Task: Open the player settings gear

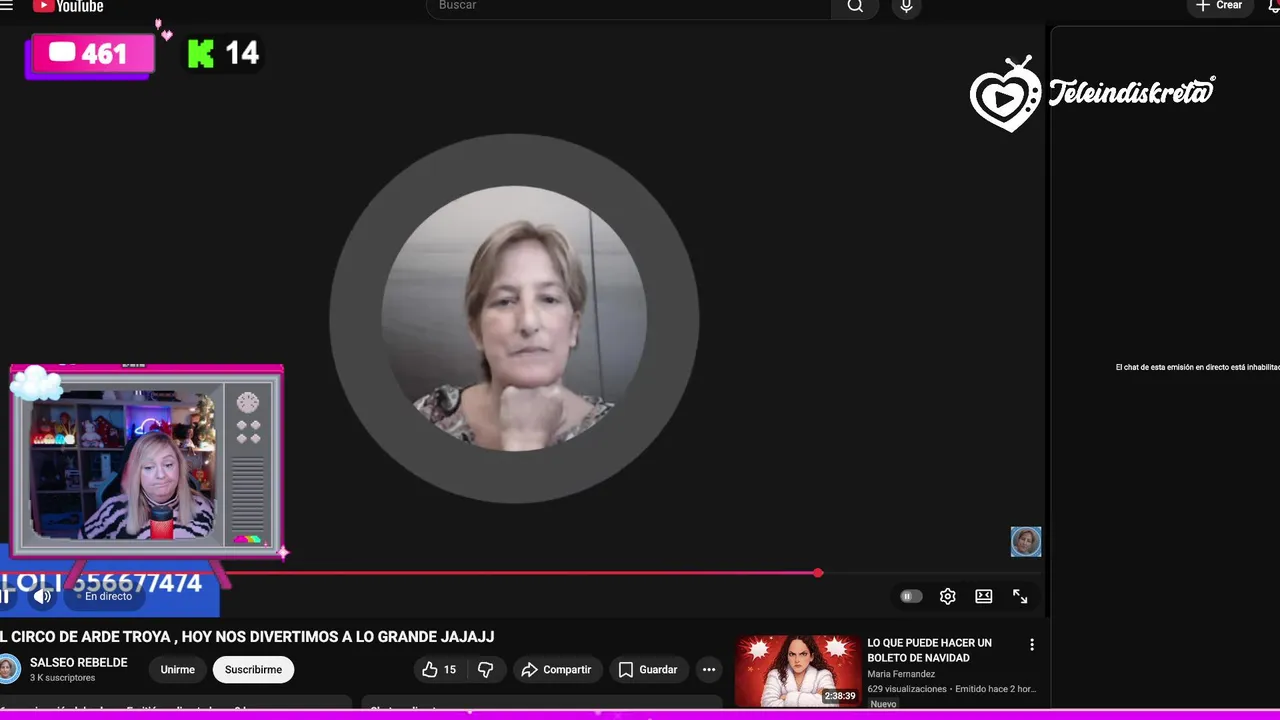Action: 947,596
